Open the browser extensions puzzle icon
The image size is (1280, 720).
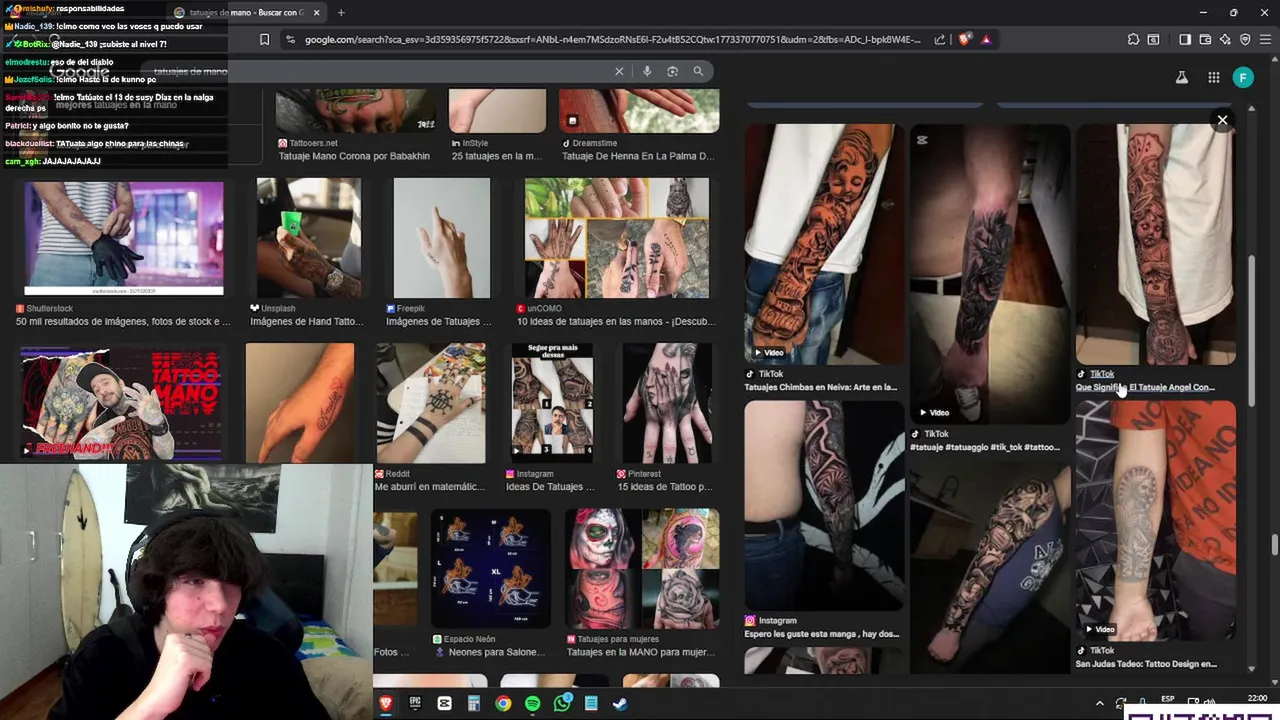[1133, 40]
